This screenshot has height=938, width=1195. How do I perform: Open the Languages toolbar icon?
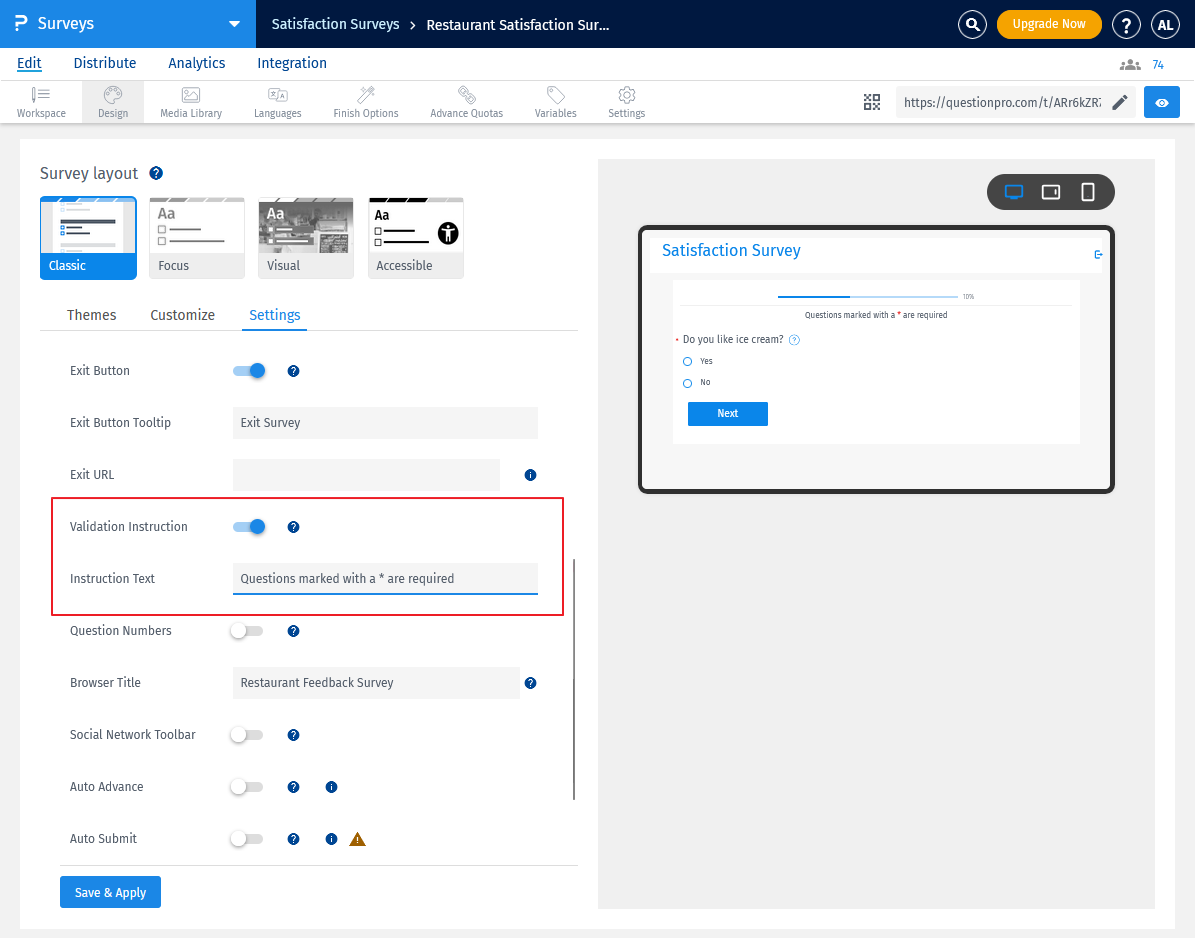coord(277,101)
